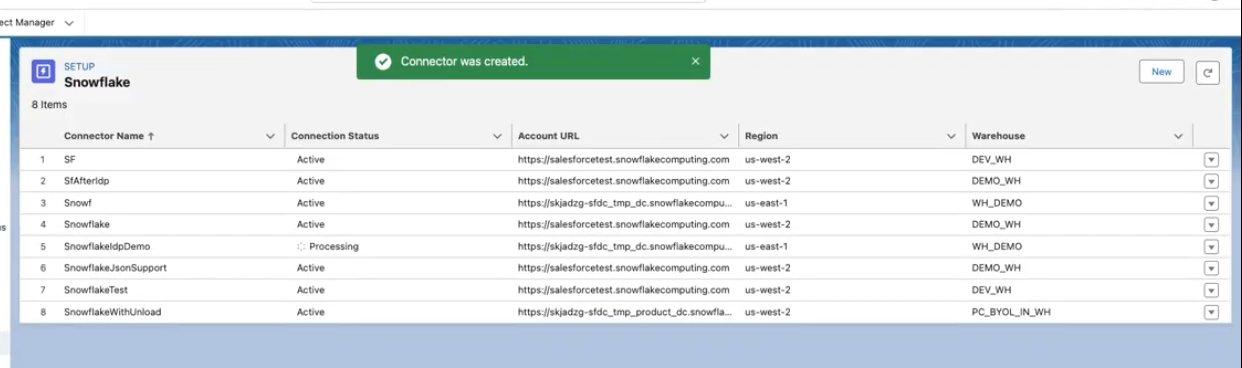Open row actions menu for SnowflakeTest
The width and height of the screenshot is (1242, 368).
pyautogui.click(x=1211, y=290)
